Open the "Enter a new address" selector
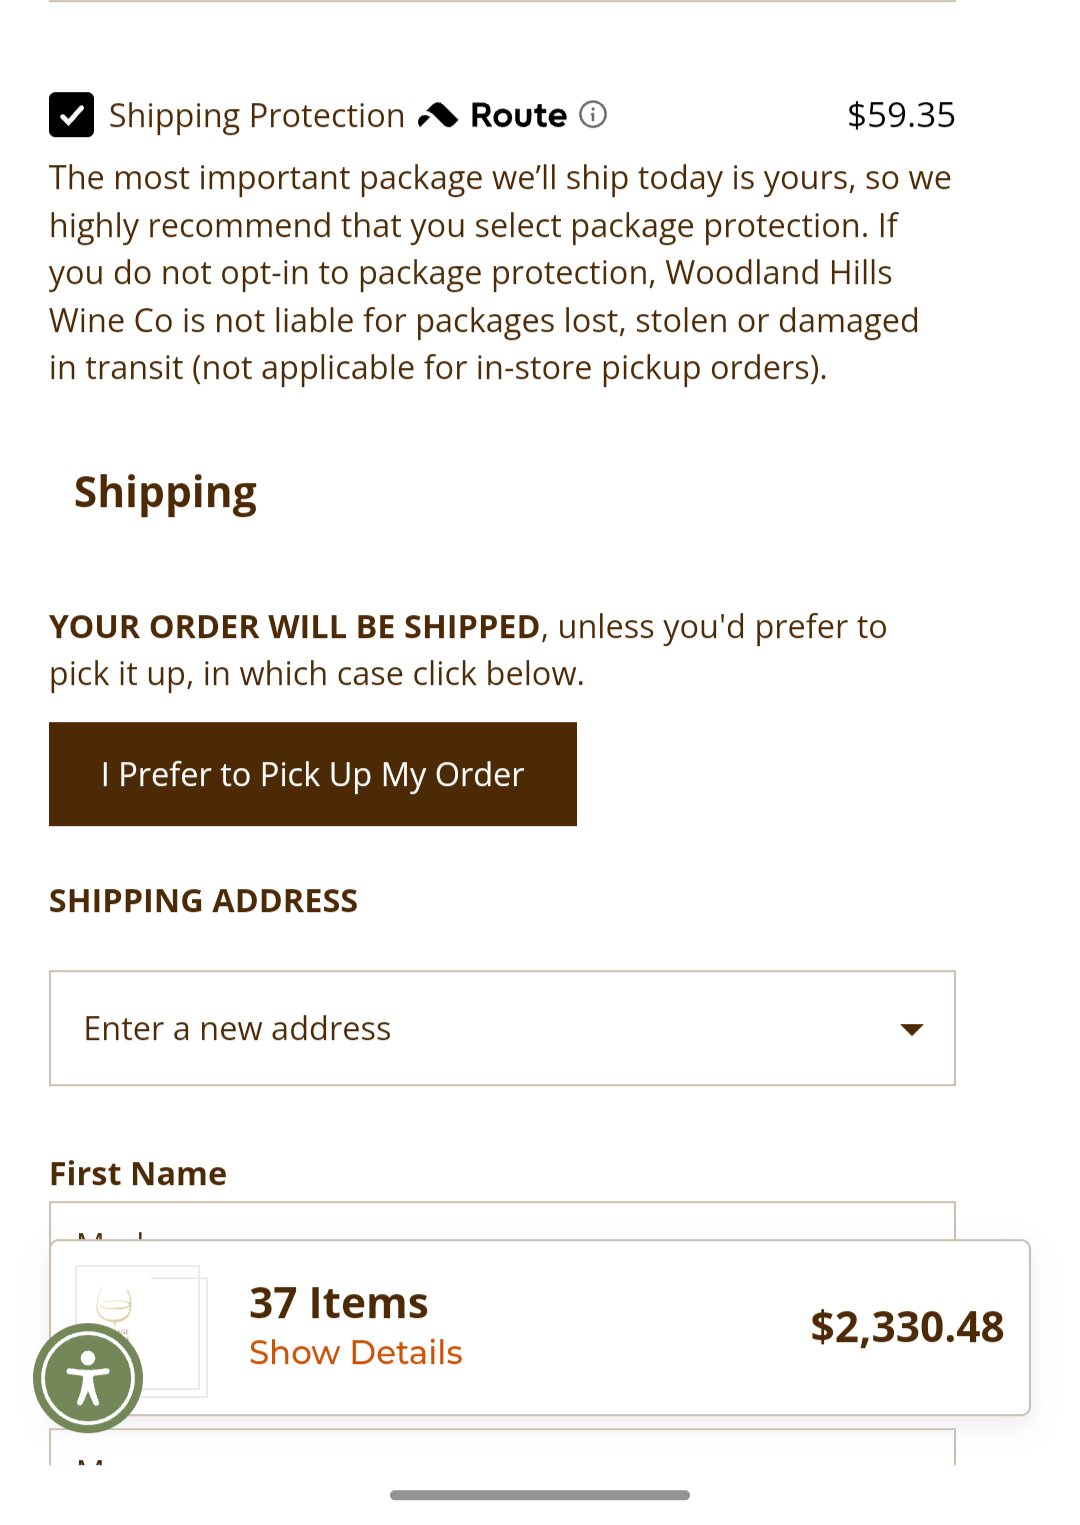 coord(502,1028)
